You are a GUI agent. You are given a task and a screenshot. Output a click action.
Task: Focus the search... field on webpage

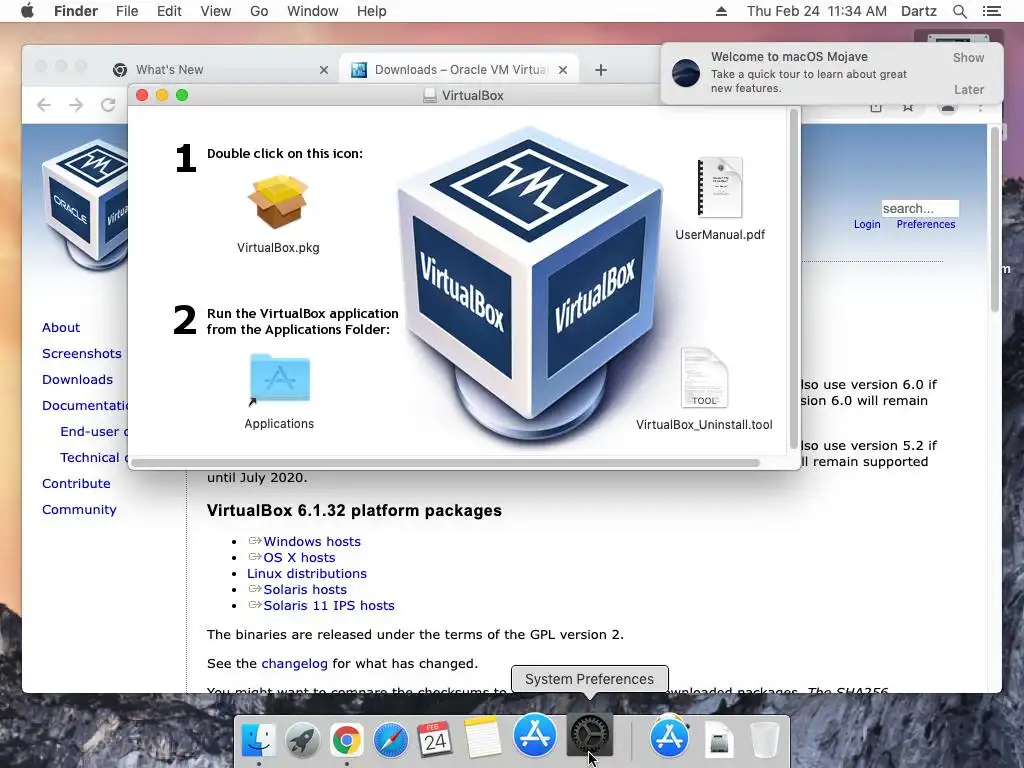coord(920,208)
